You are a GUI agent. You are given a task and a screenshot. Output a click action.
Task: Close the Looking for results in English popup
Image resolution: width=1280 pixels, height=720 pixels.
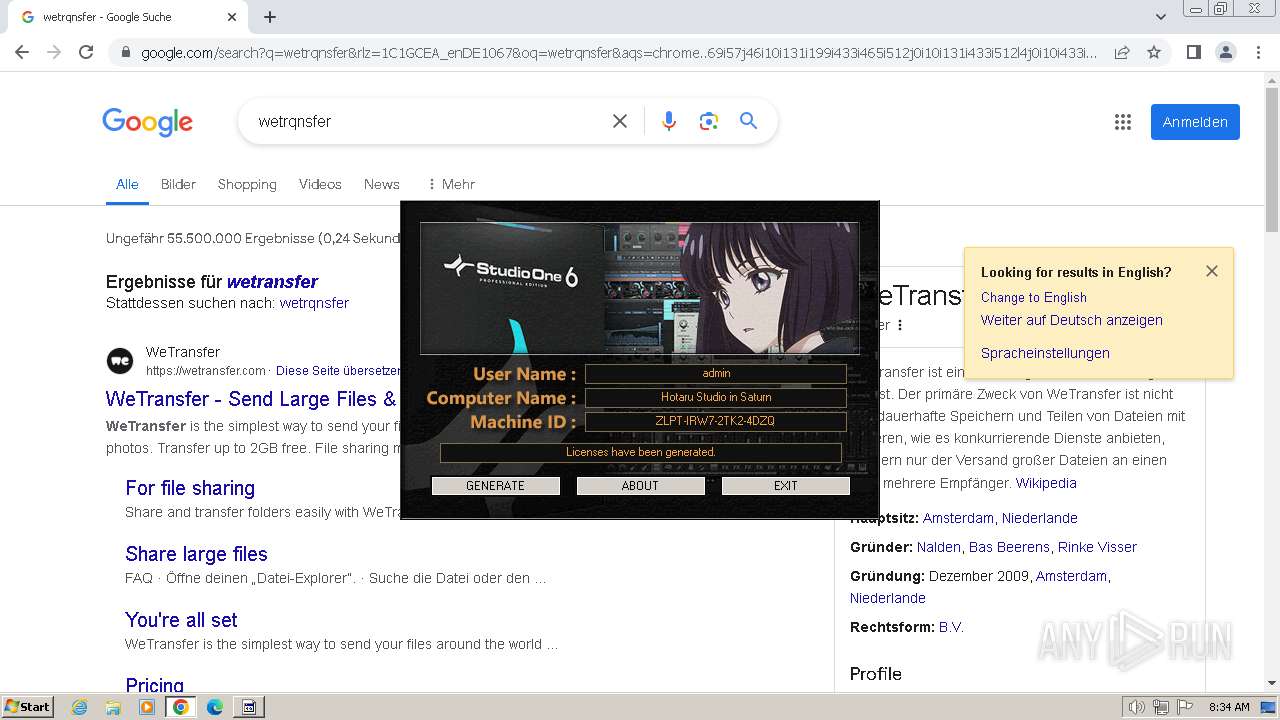[x=1212, y=271]
